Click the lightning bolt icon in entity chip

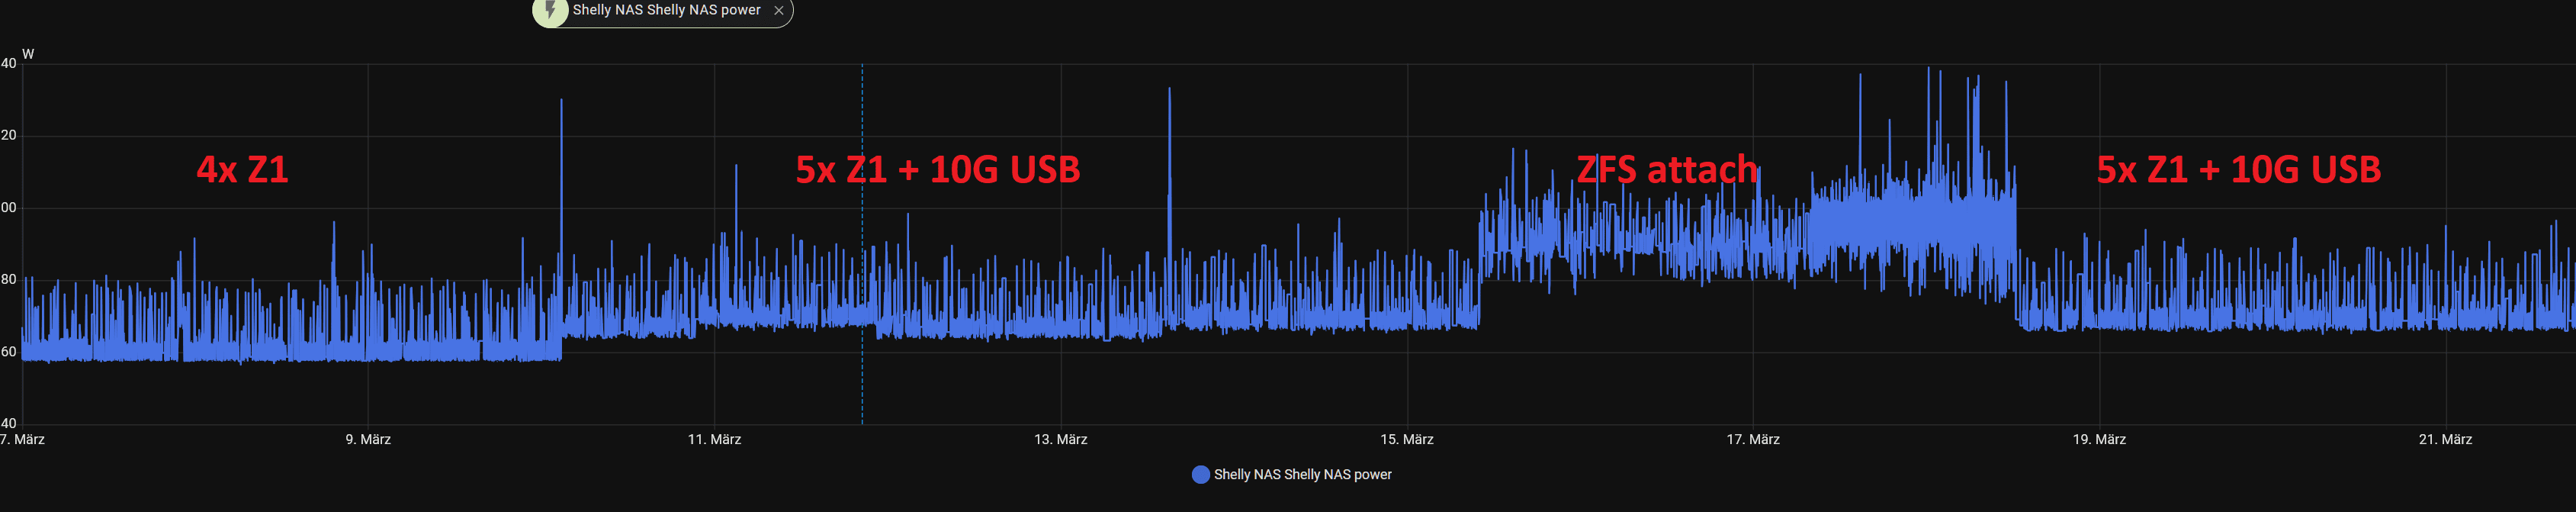pos(550,10)
